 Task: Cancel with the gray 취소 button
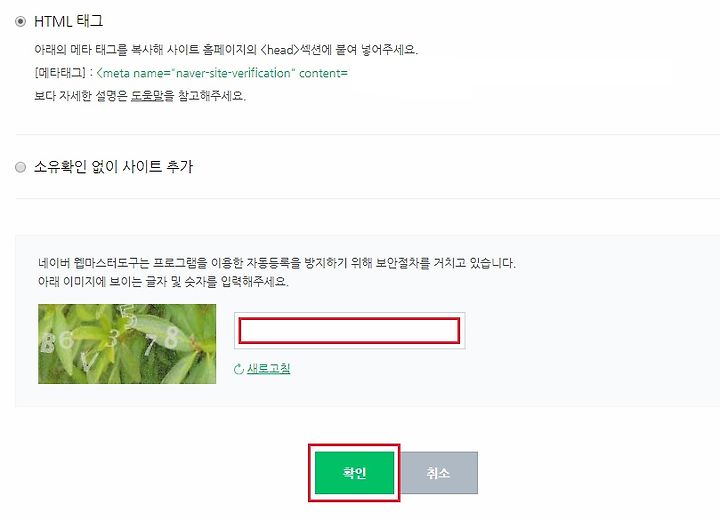coord(439,473)
